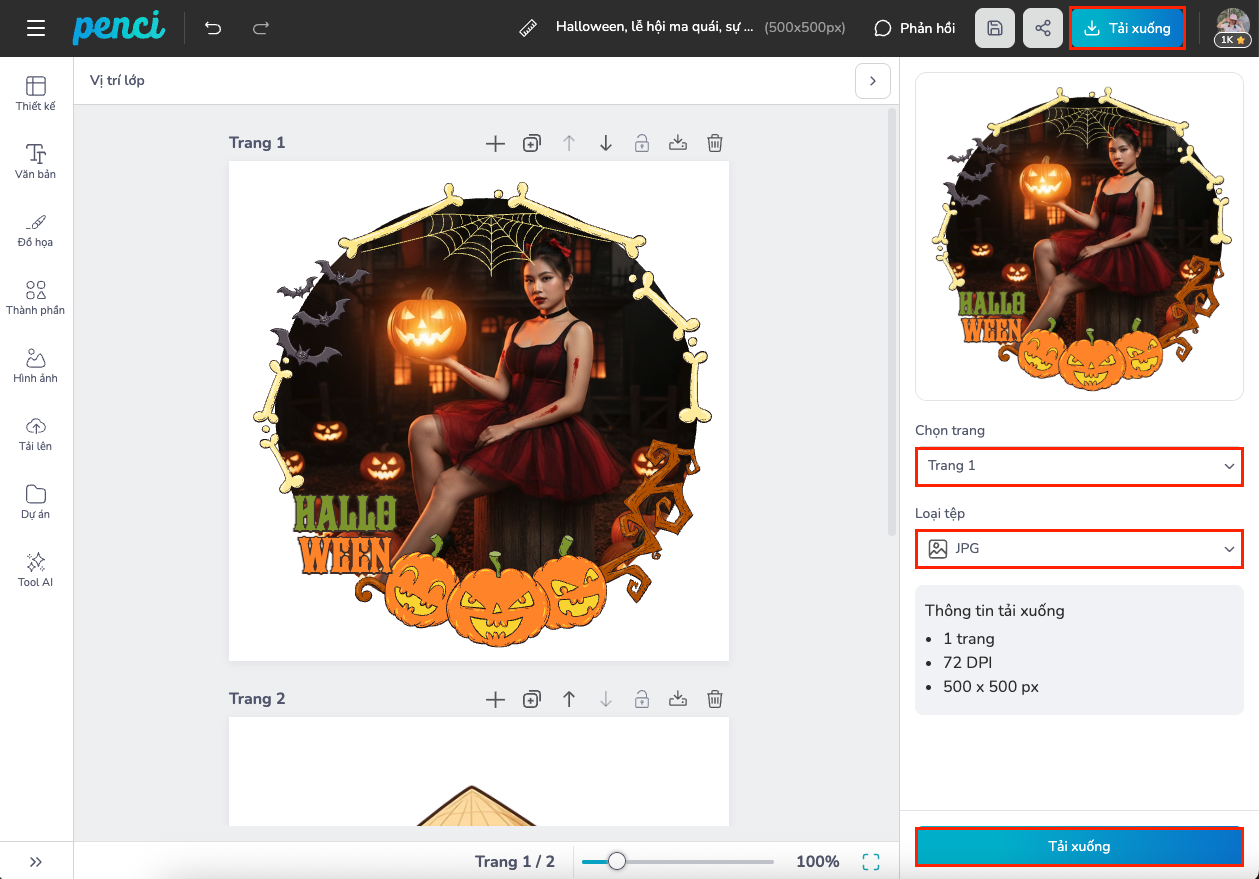This screenshot has width=1259, height=879.
Task: Toggle the lock on Trang 2
Action: pos(642,699)
